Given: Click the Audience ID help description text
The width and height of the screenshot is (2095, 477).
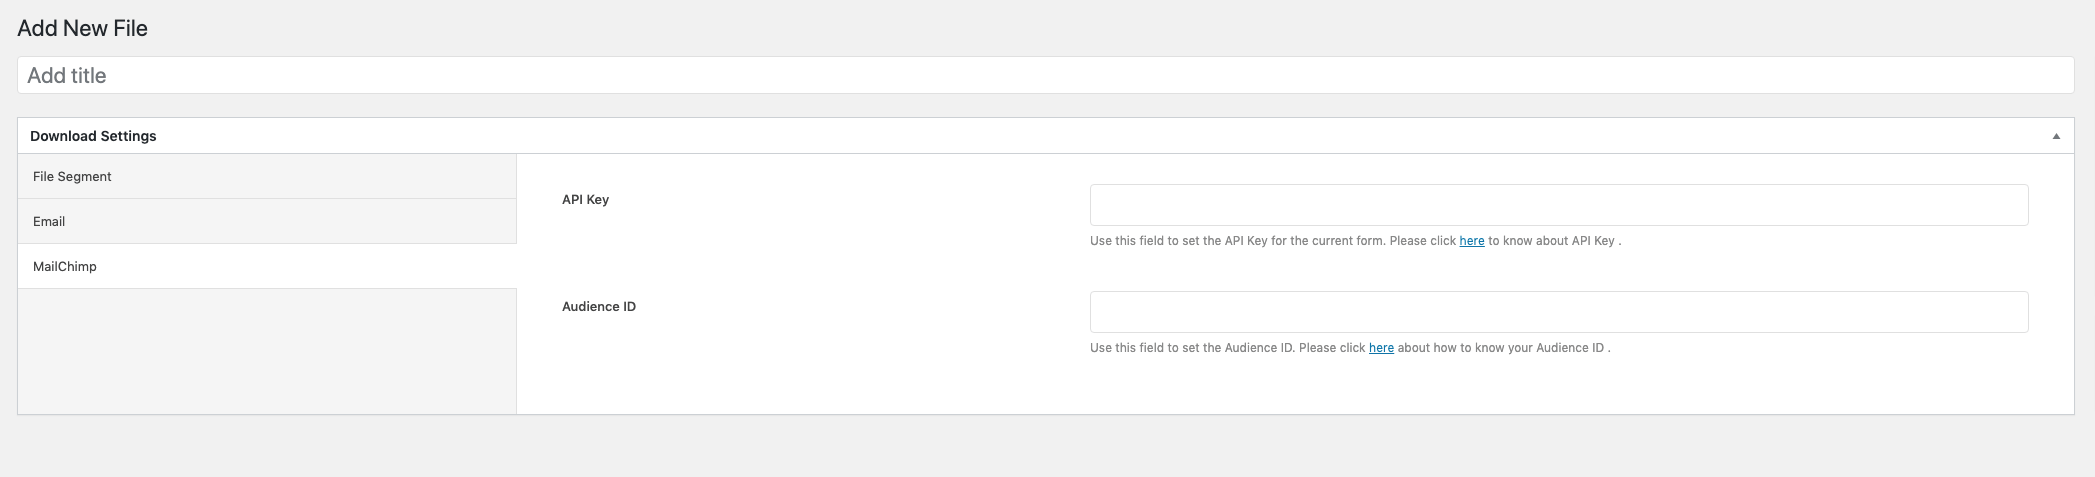Looking at the screenshot, I should tap(1226, 348).
